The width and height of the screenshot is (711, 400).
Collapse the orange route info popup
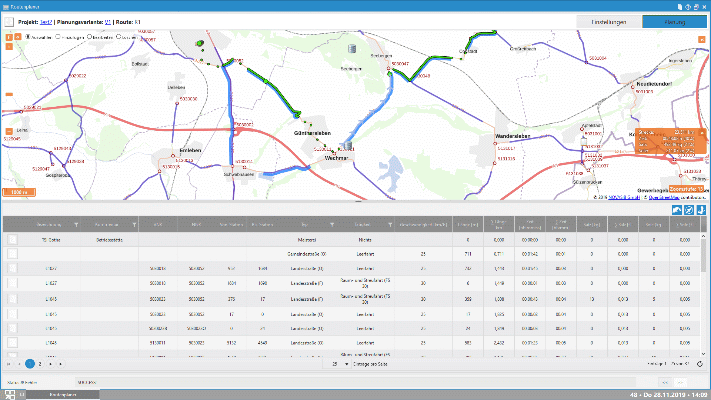tap(702, 133)
